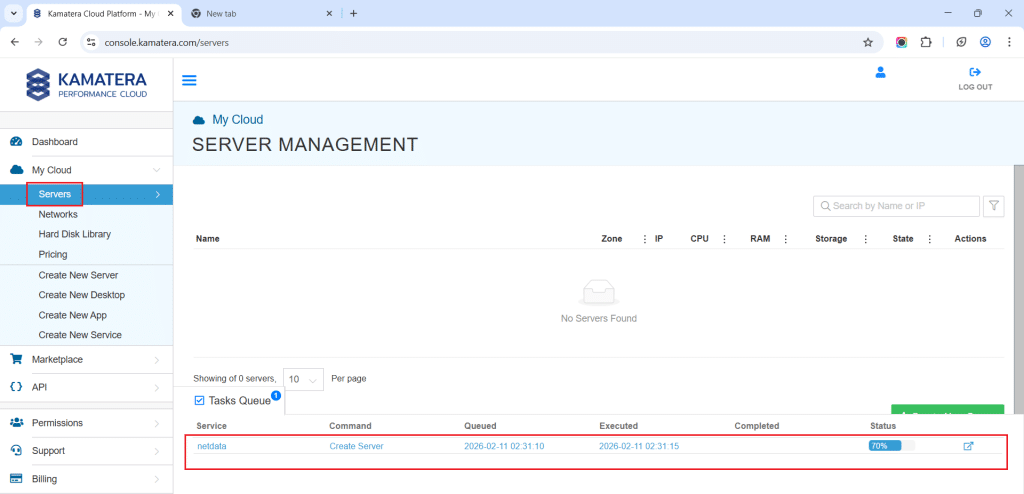Click the Permissions people icon
This screenshot has width=1024, height=494.
coord(17,423)
